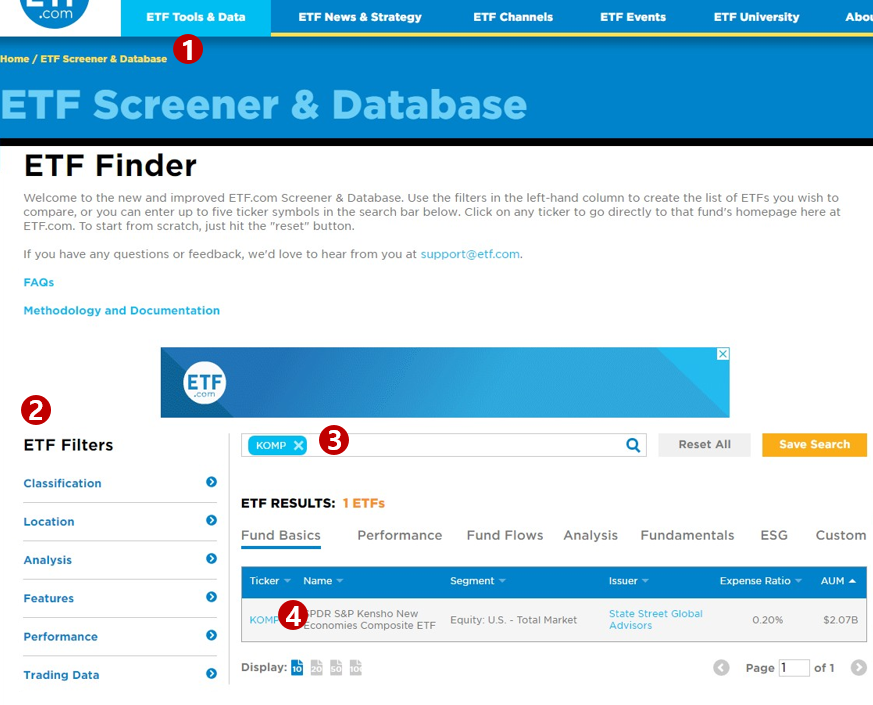This screenshot has height=705, width=873.
Task: Display 50 results per page
Action: 336,667
